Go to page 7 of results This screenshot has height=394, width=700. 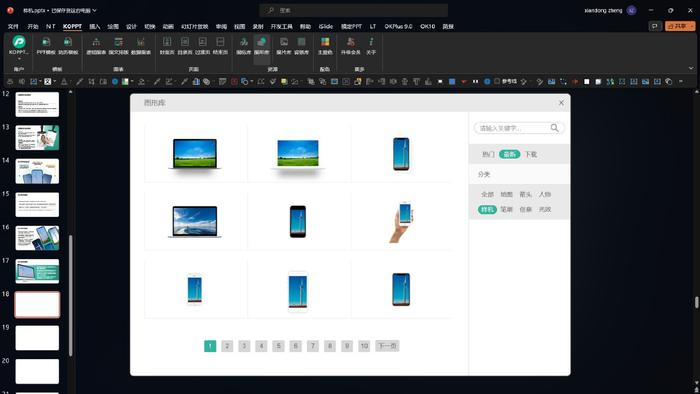(313, 346)
